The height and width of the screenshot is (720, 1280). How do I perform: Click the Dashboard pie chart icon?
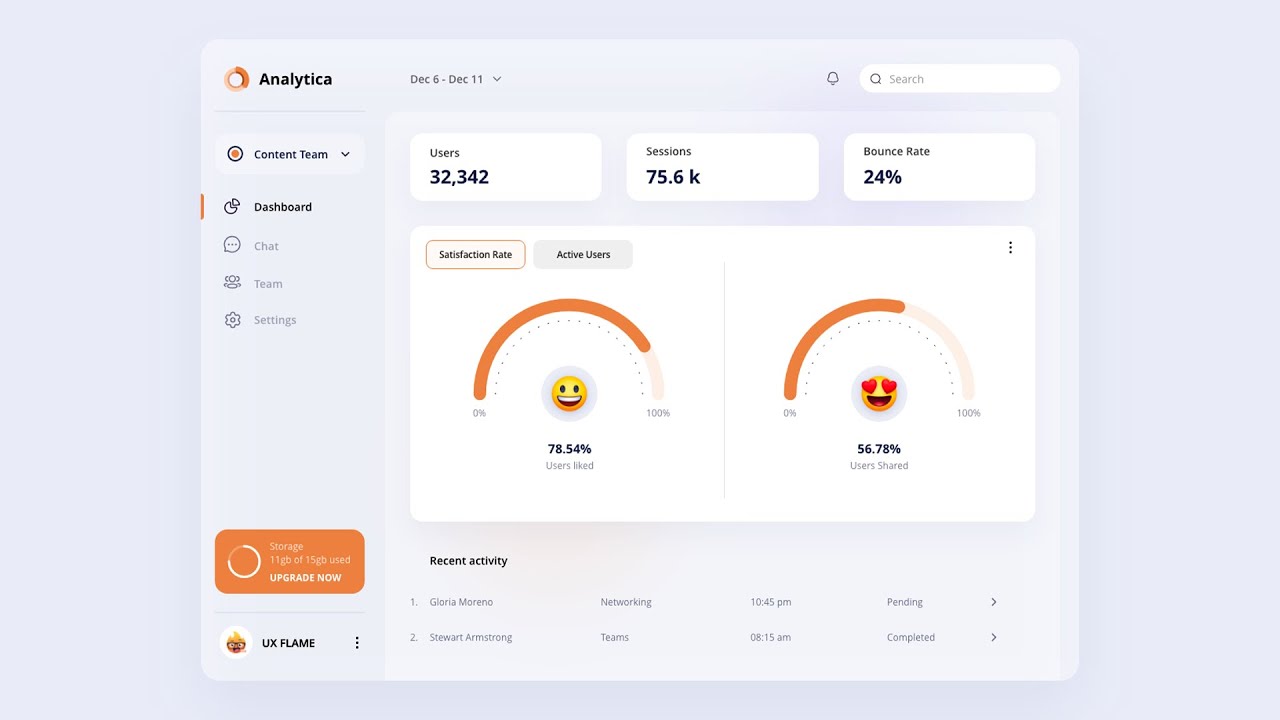(232, 206)
